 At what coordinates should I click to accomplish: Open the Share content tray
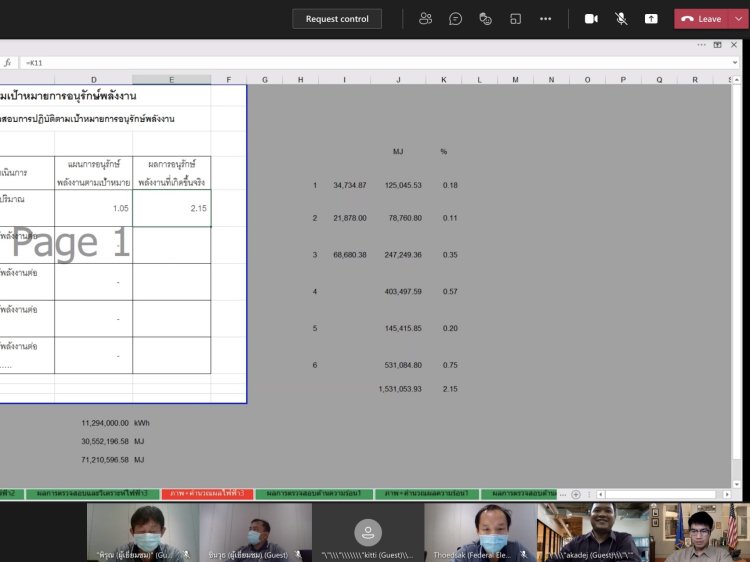click(651, 19)
